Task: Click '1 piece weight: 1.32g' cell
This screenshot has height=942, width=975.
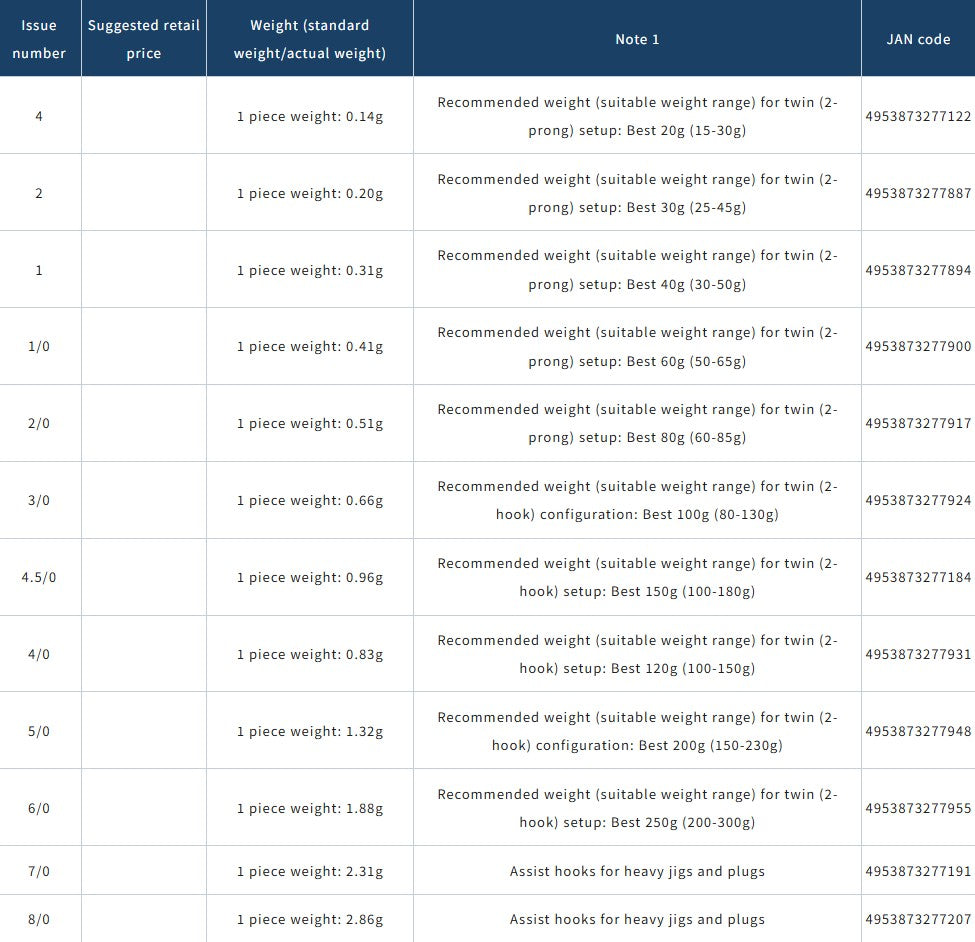Action: click(x=310, y=732)
